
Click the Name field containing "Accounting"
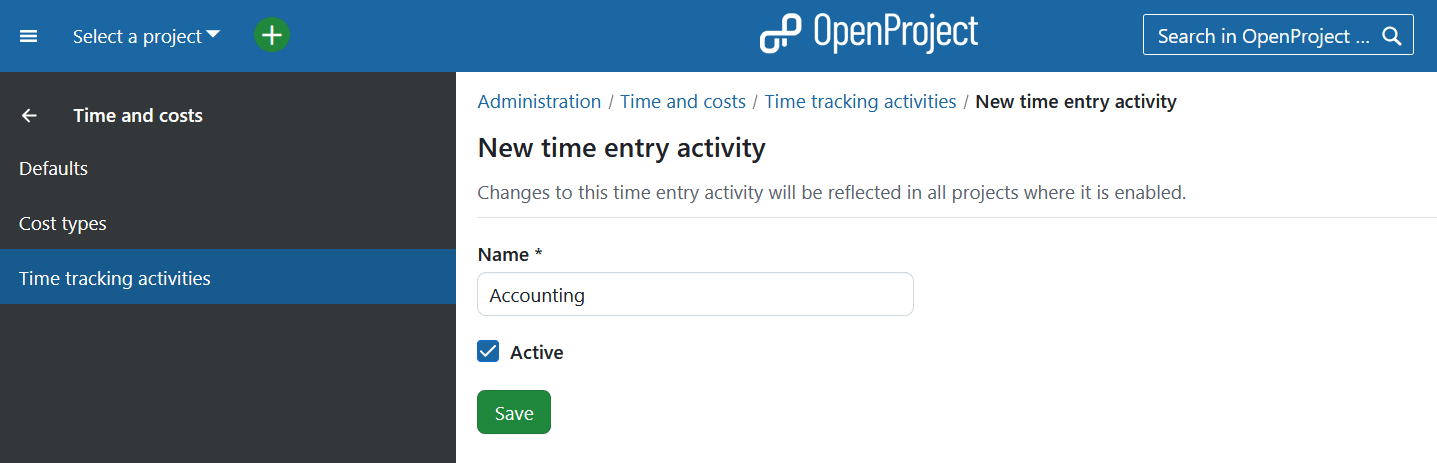click(695, 295)
